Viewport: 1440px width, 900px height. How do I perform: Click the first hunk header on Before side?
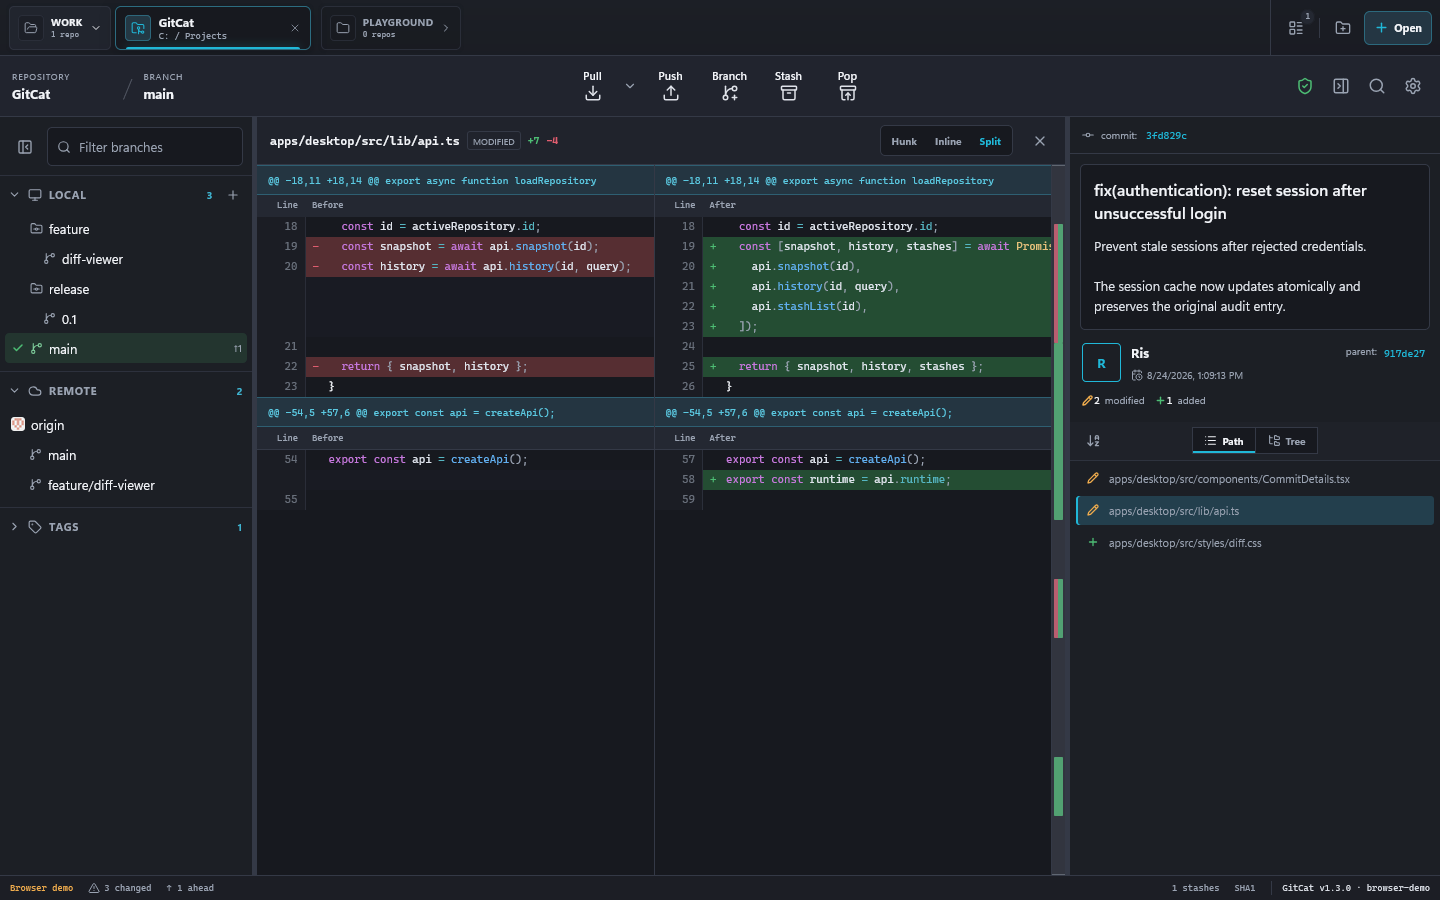(455, 181)
